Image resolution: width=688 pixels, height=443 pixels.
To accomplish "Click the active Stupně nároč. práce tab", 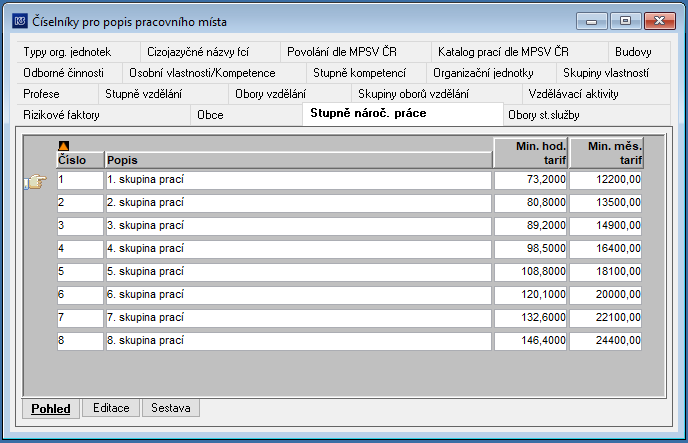I will pyautogui.click(x=403, y=114).
